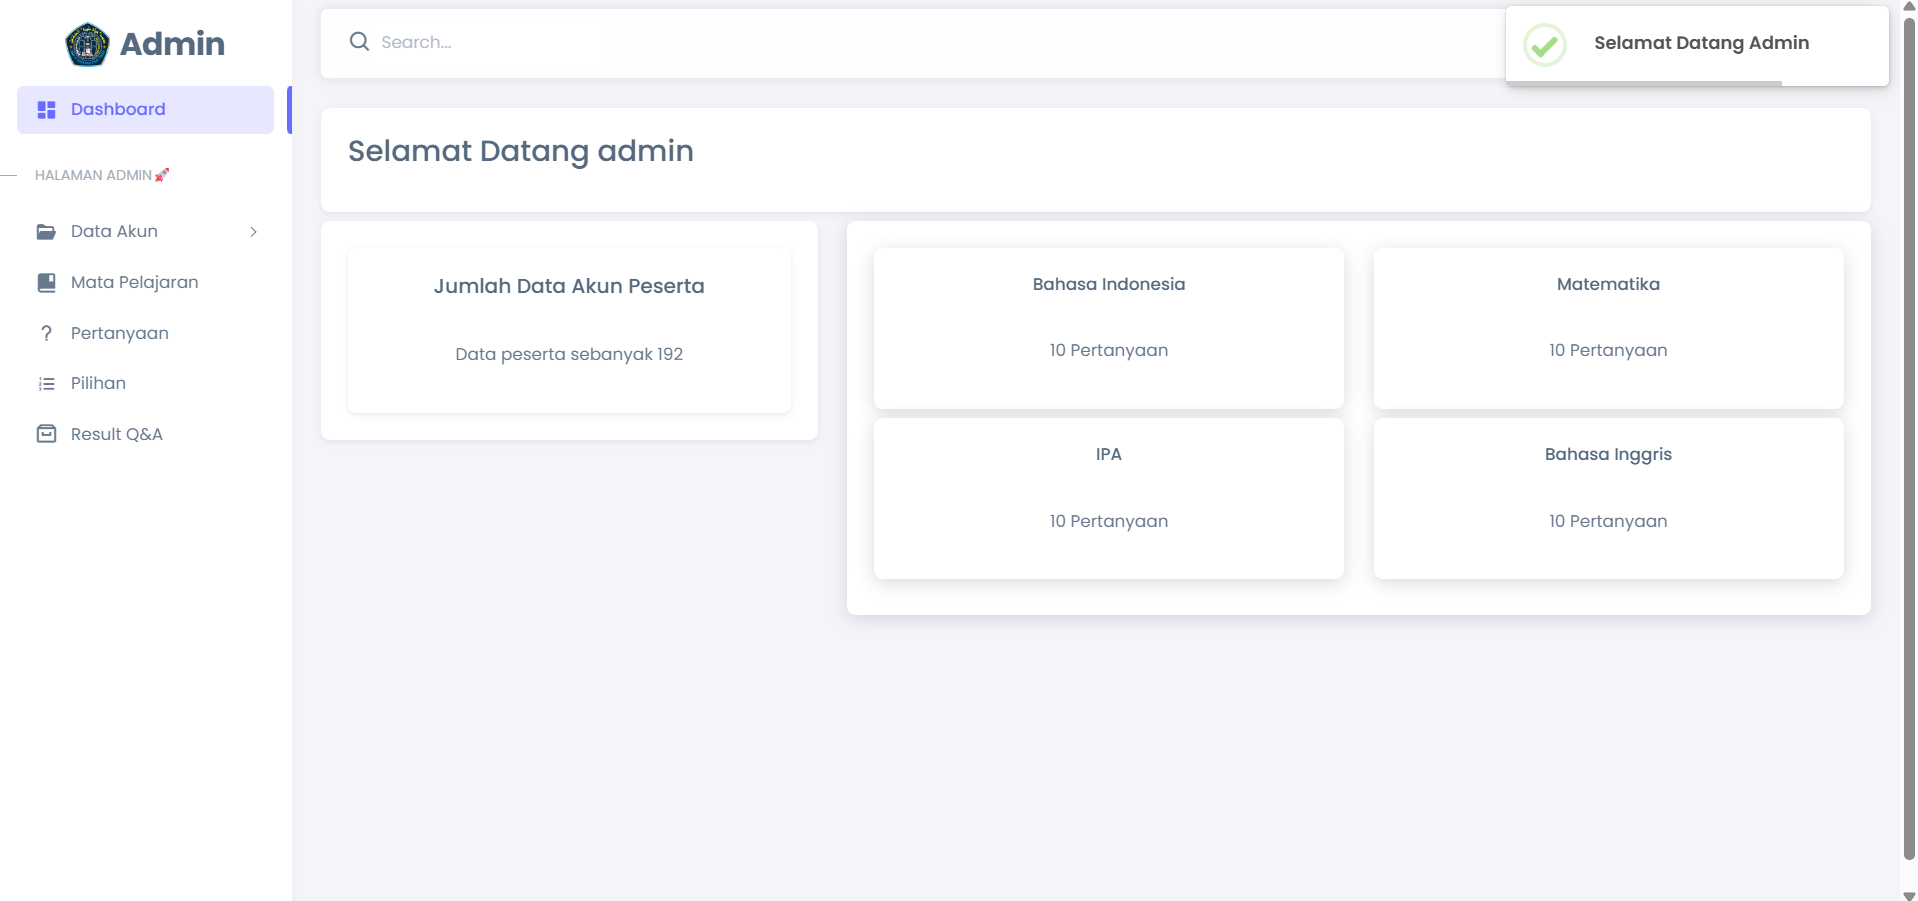Select the Pilihan sidebar link
This screenshot has width=1918, height=901.
tap(98, 384)
